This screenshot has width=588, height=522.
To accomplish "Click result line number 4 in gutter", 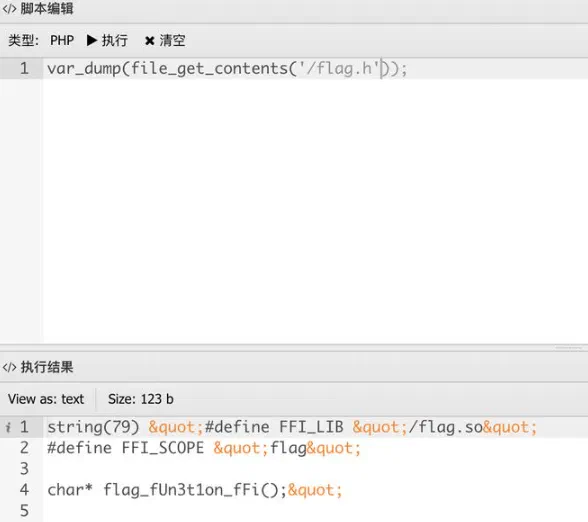I will (x=24, y=490).
